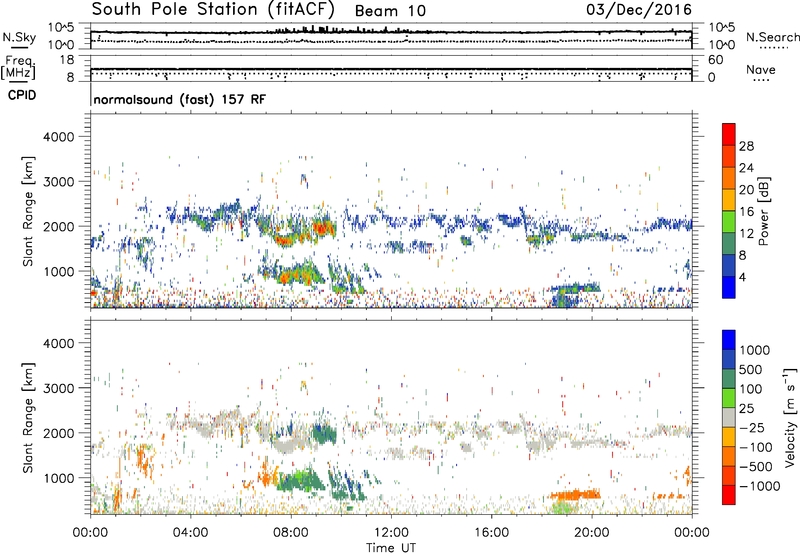Click the N.Sky solid line legend sample
The width and height of the screenshot is (800, 554).
(20, 47)
